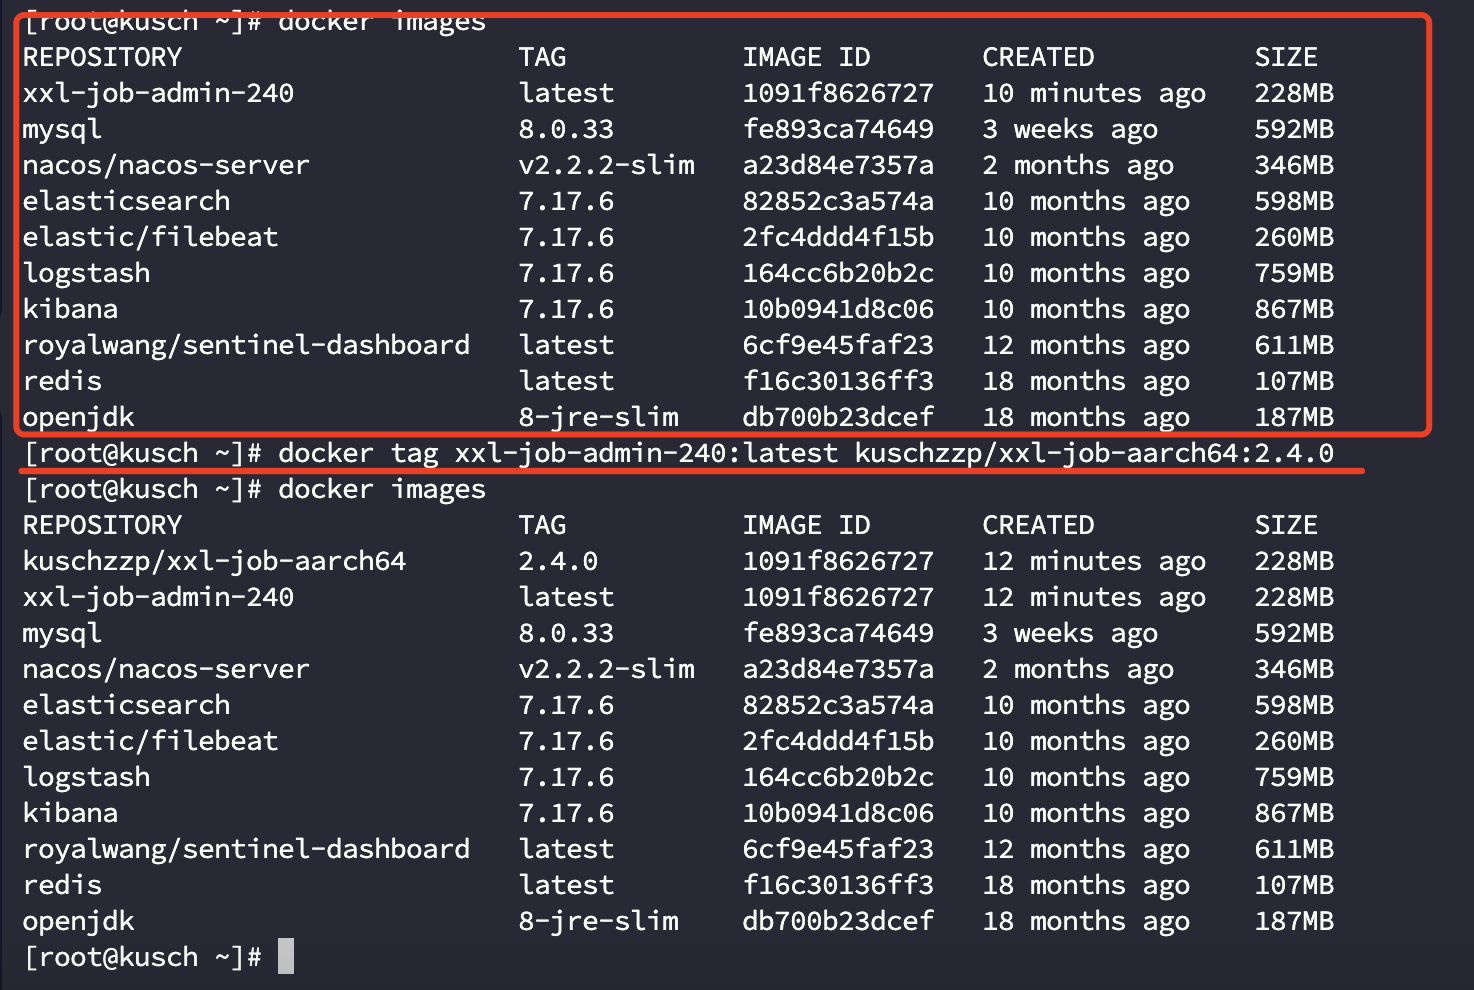This screenshot has height=990, width=1474.
Task: Click the CREATED header in second listing
Action: 1038,525
